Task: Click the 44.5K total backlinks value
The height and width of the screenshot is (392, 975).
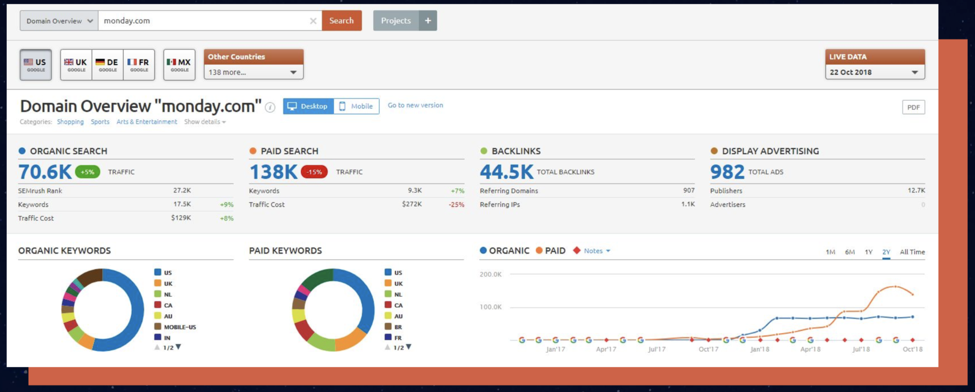Action: tap(507, 172)
